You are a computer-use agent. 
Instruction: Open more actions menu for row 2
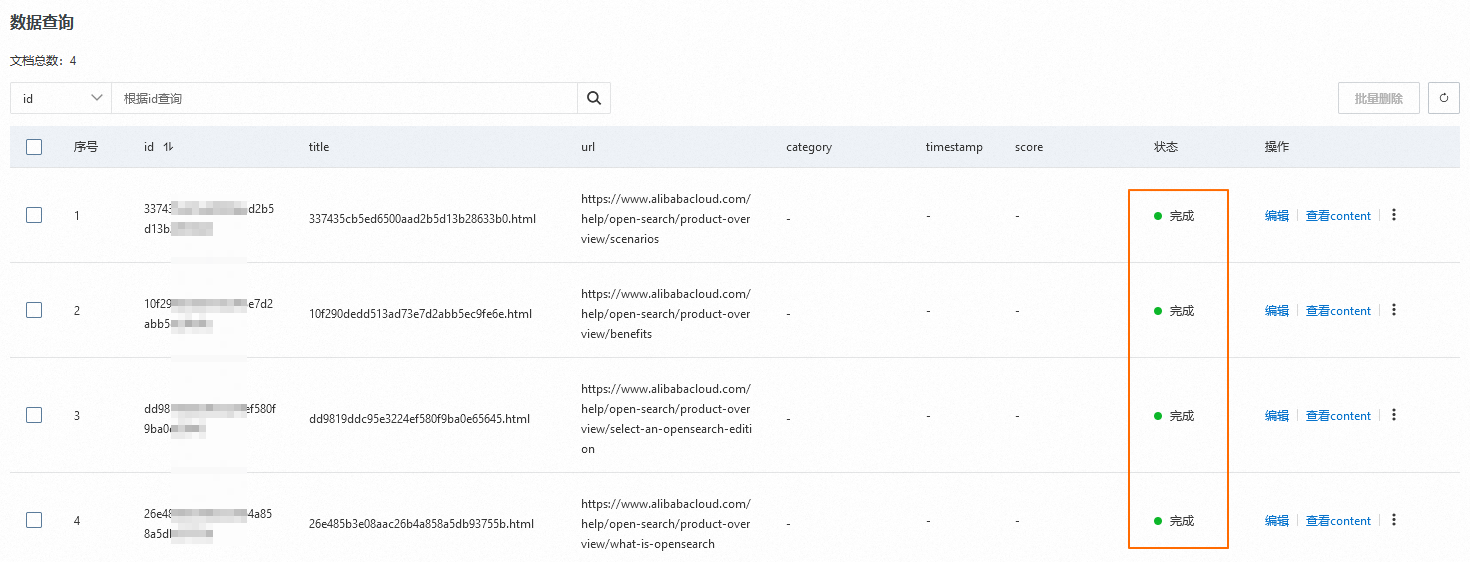click(1394, 310)
